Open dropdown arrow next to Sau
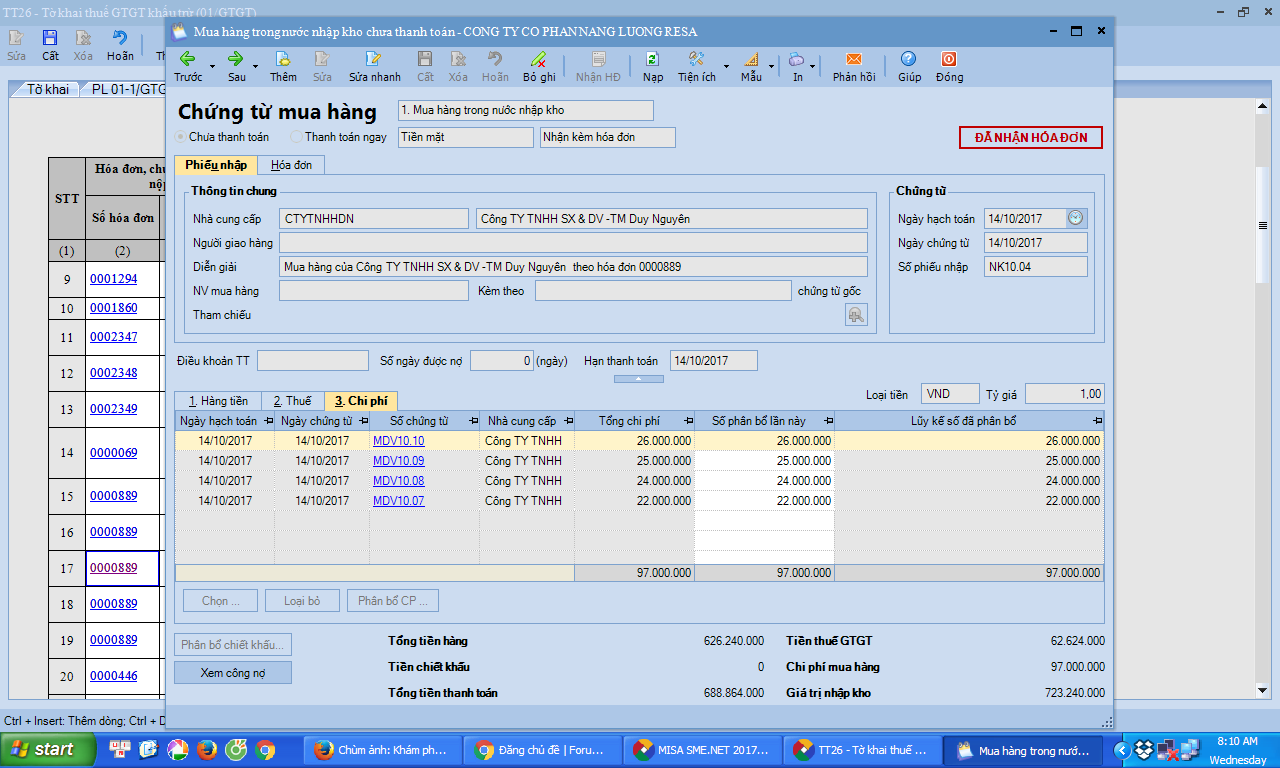Screen dimensions: 1280x768 pyautogui.click(x=256, y=66)
